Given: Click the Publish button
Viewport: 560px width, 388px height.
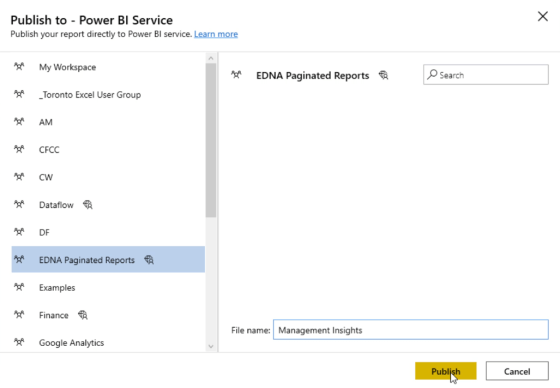Looking at the screenshot, I should (446, 371).
